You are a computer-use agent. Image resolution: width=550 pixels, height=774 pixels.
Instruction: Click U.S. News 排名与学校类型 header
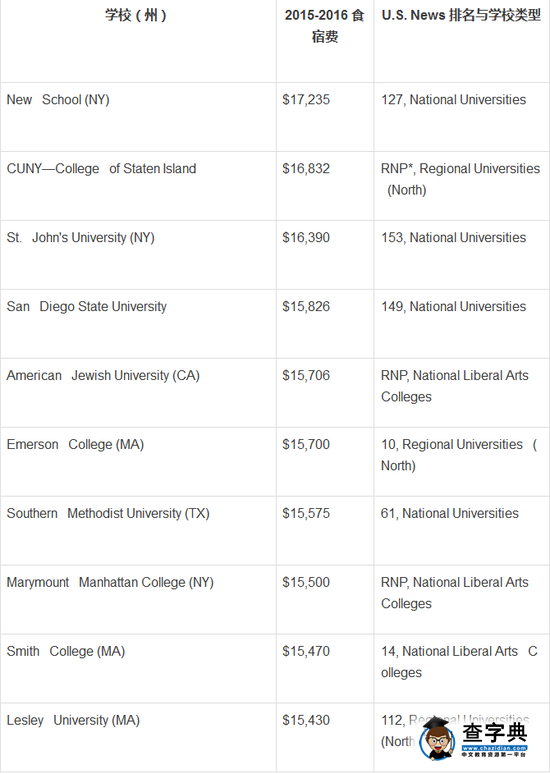pyautogui.click(x=461, y=15)
